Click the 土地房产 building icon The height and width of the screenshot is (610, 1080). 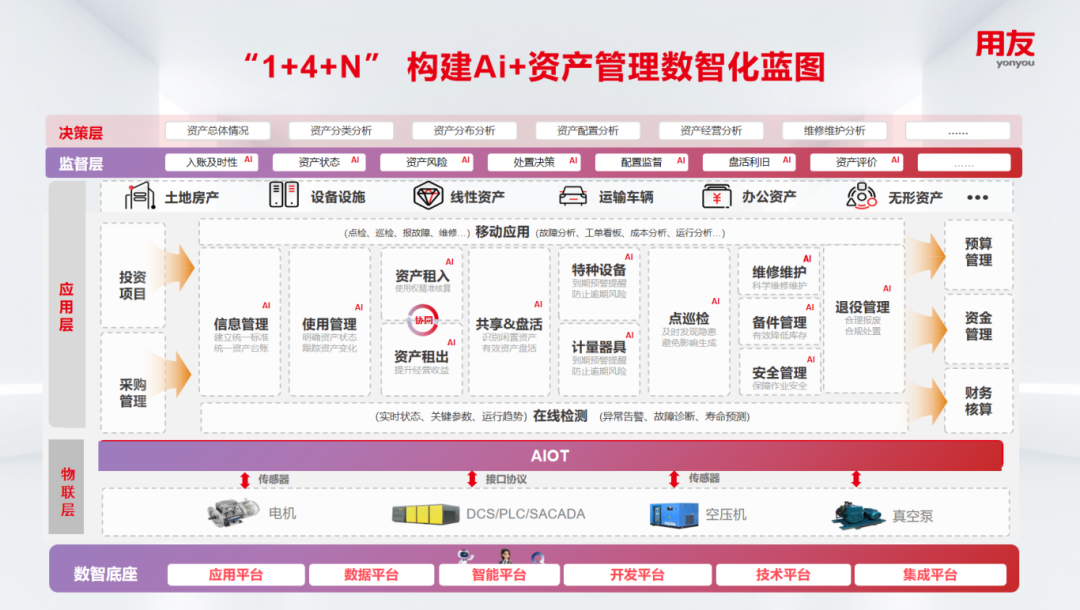[x=139, y=196]
